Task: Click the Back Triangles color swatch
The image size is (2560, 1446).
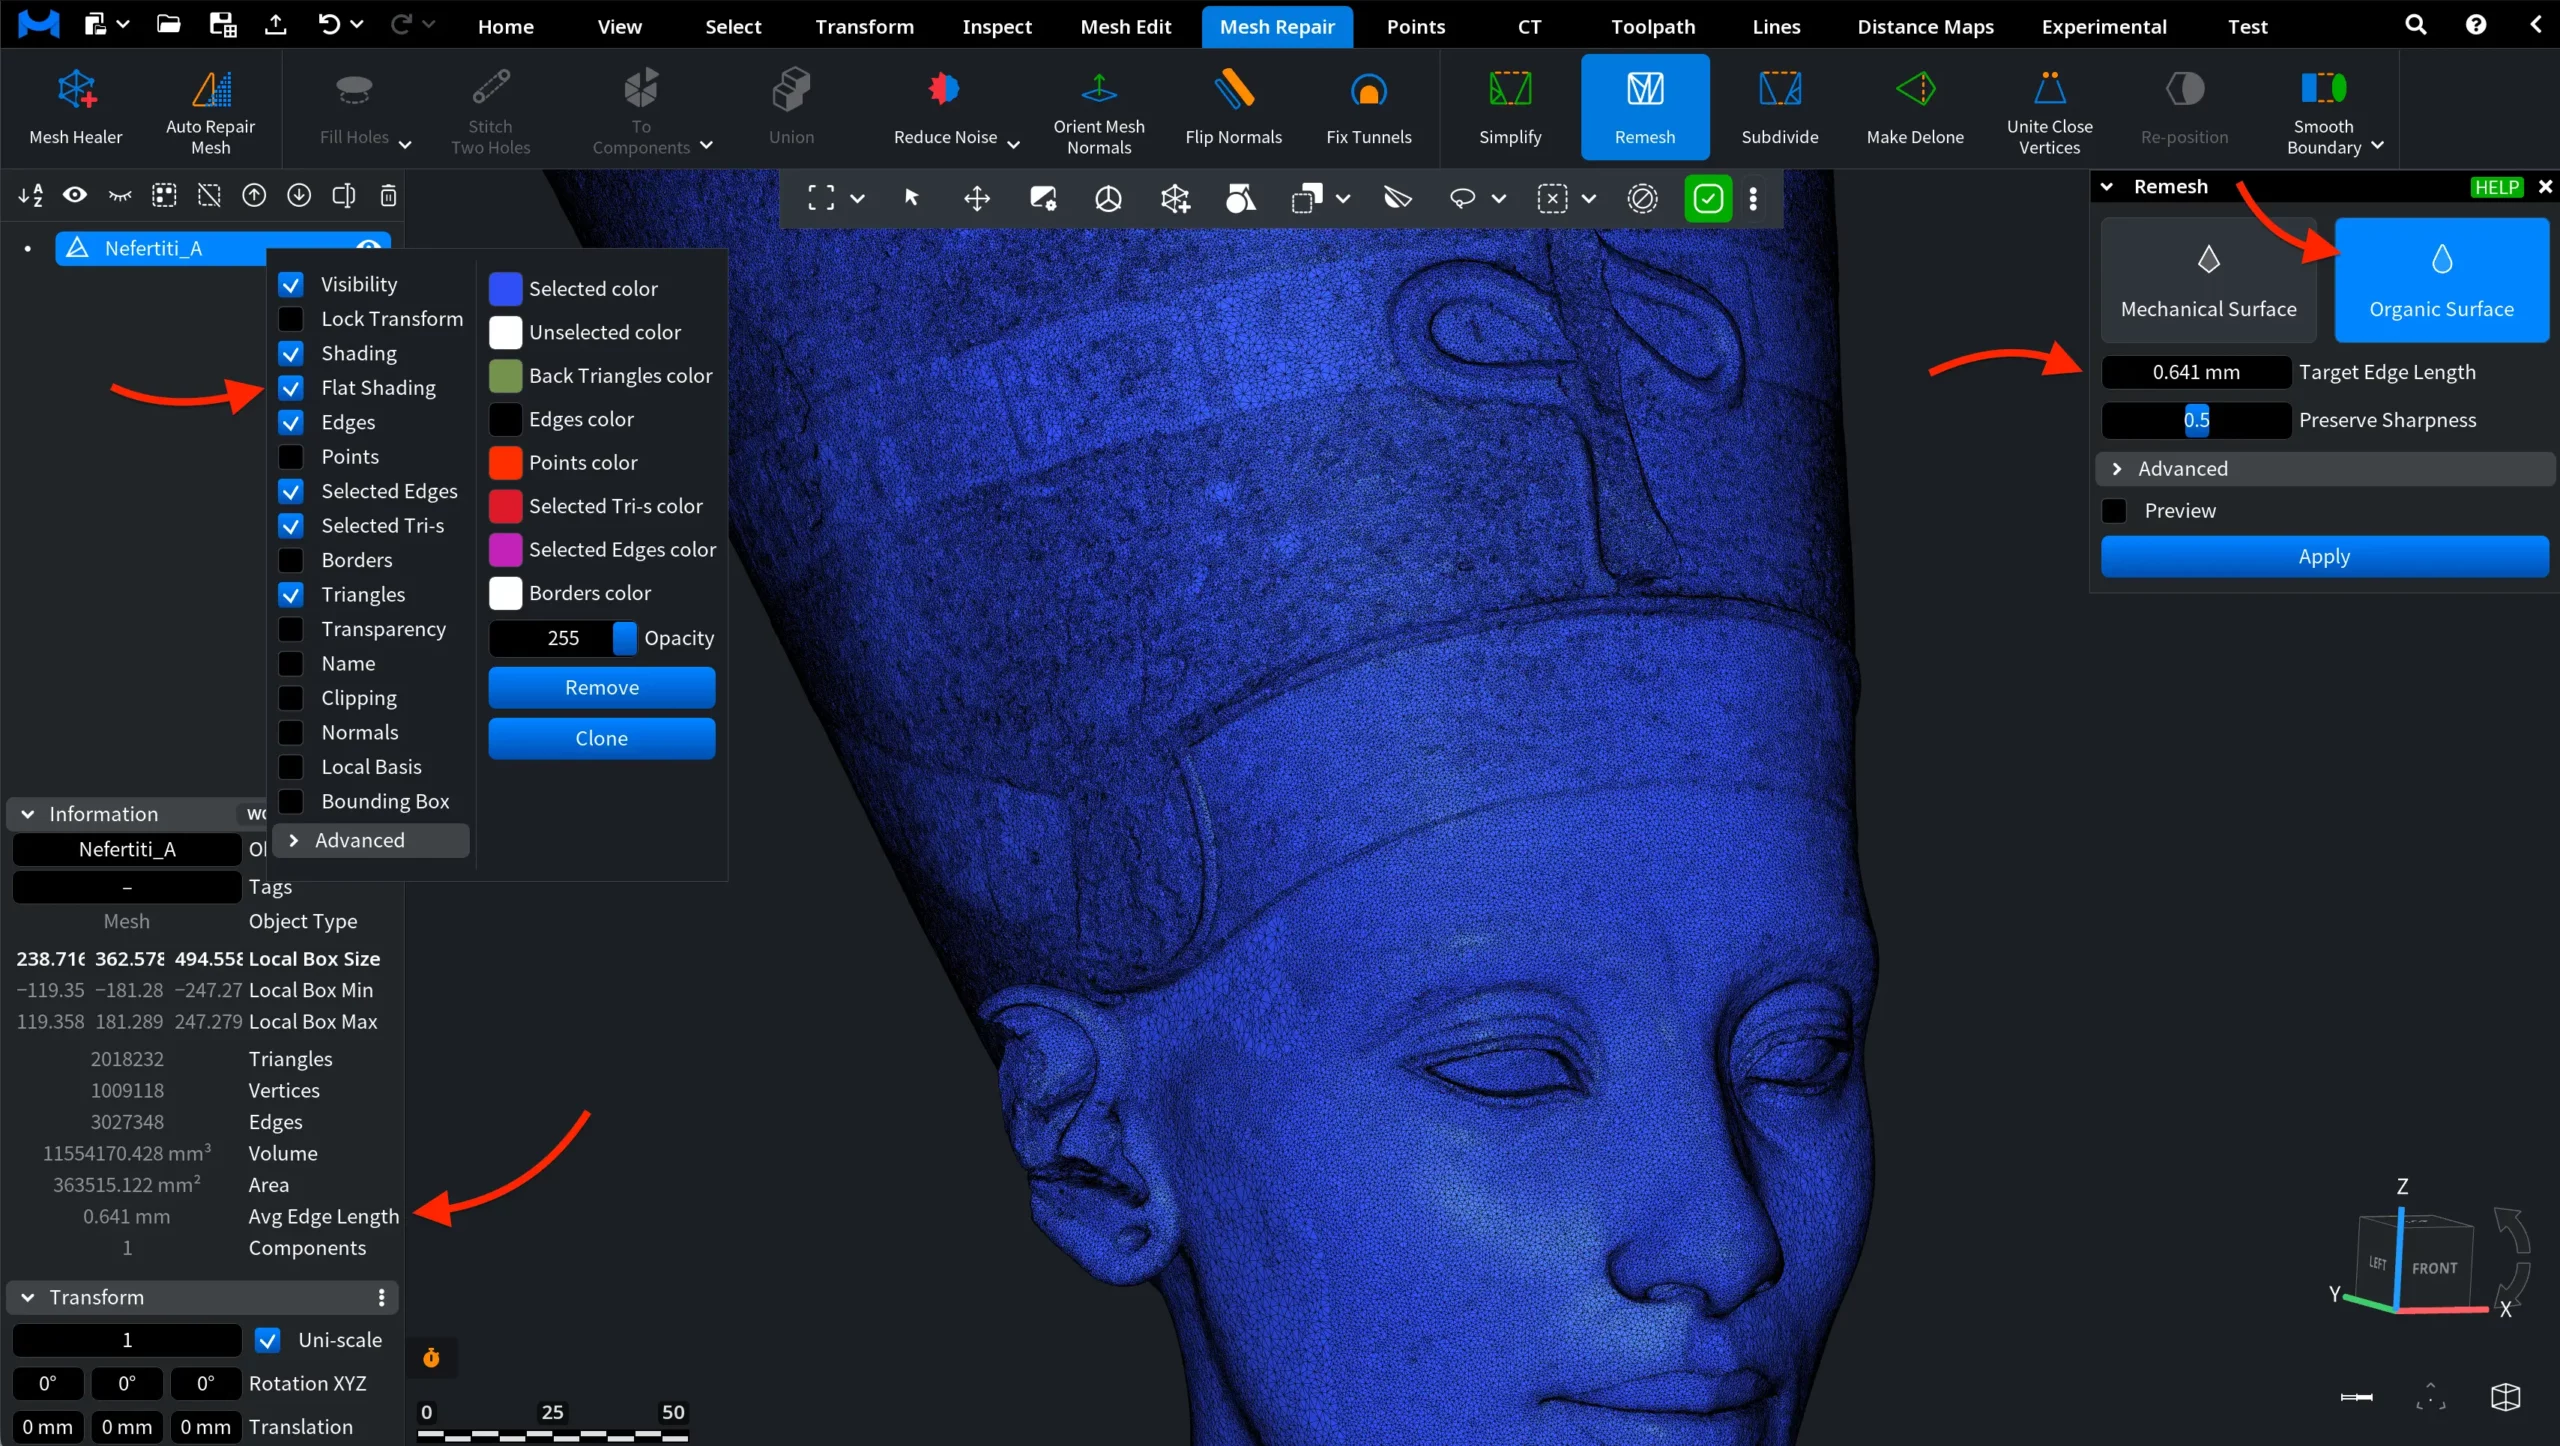Action: [x=505, y=376]
